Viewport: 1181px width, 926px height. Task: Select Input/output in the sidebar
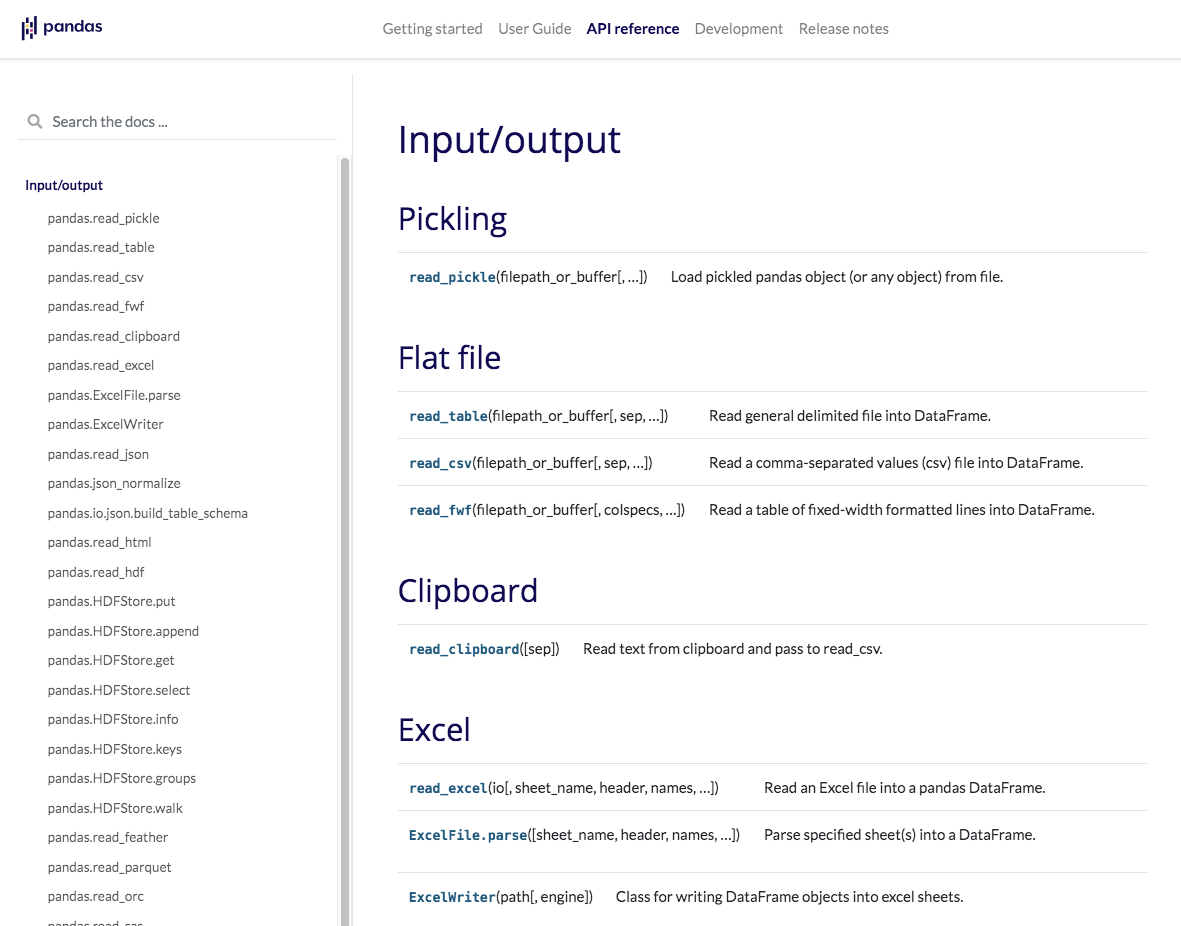pos(64,185)
